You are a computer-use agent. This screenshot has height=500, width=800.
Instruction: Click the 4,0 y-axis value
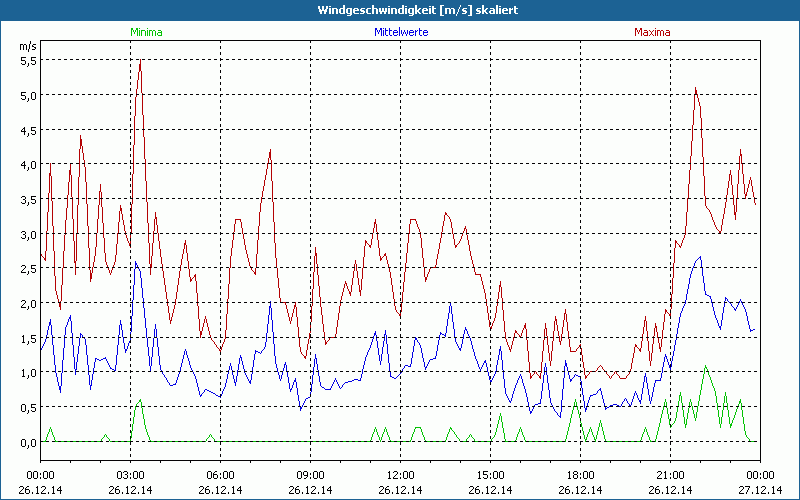pyautogui.click(x=29, y=165)
